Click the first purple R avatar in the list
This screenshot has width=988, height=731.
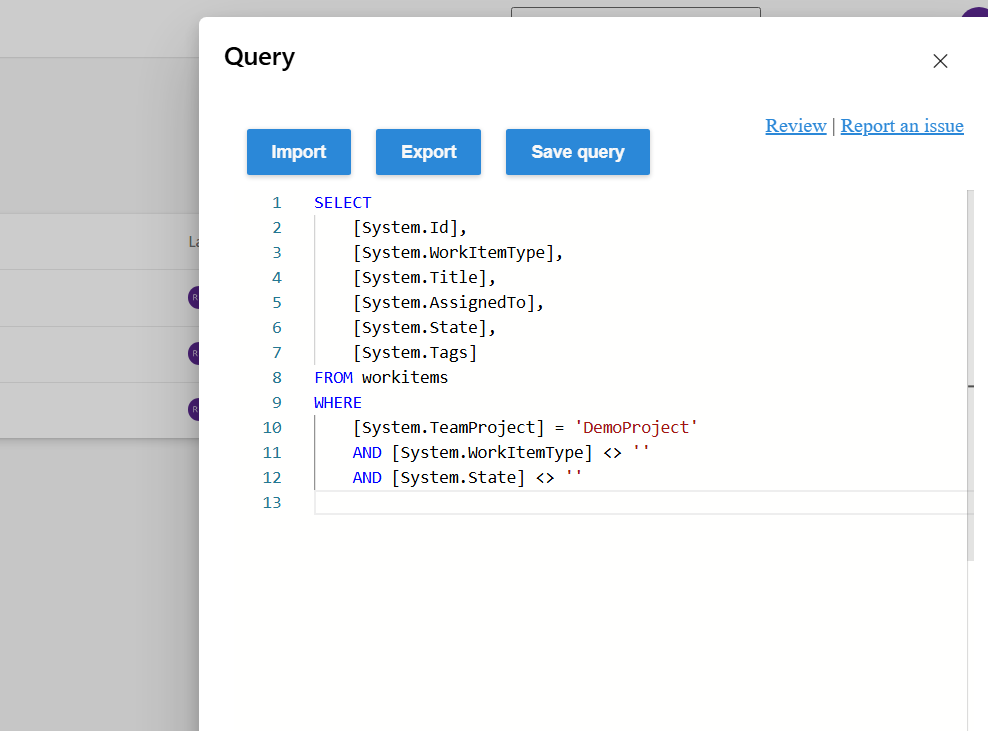(196, 297)
